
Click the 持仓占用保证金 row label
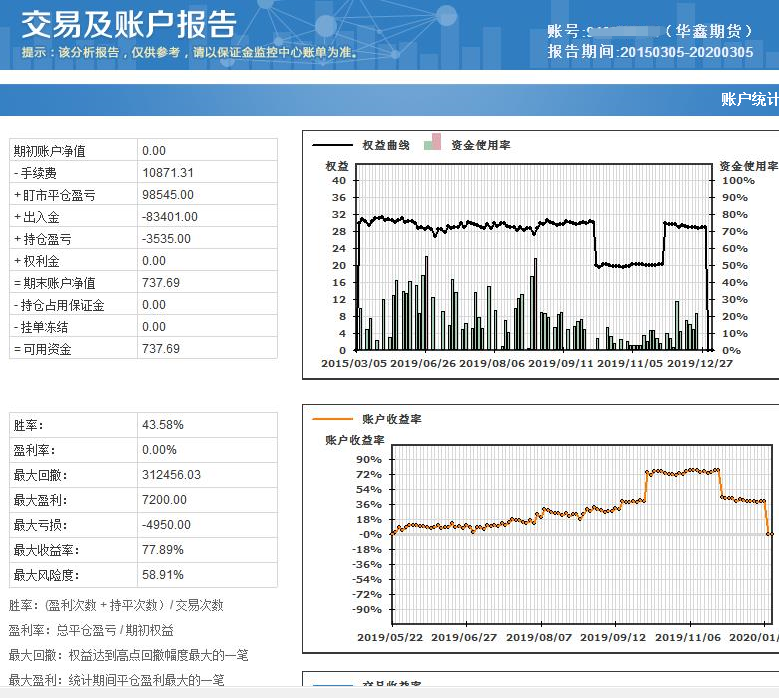click(59, 305)
